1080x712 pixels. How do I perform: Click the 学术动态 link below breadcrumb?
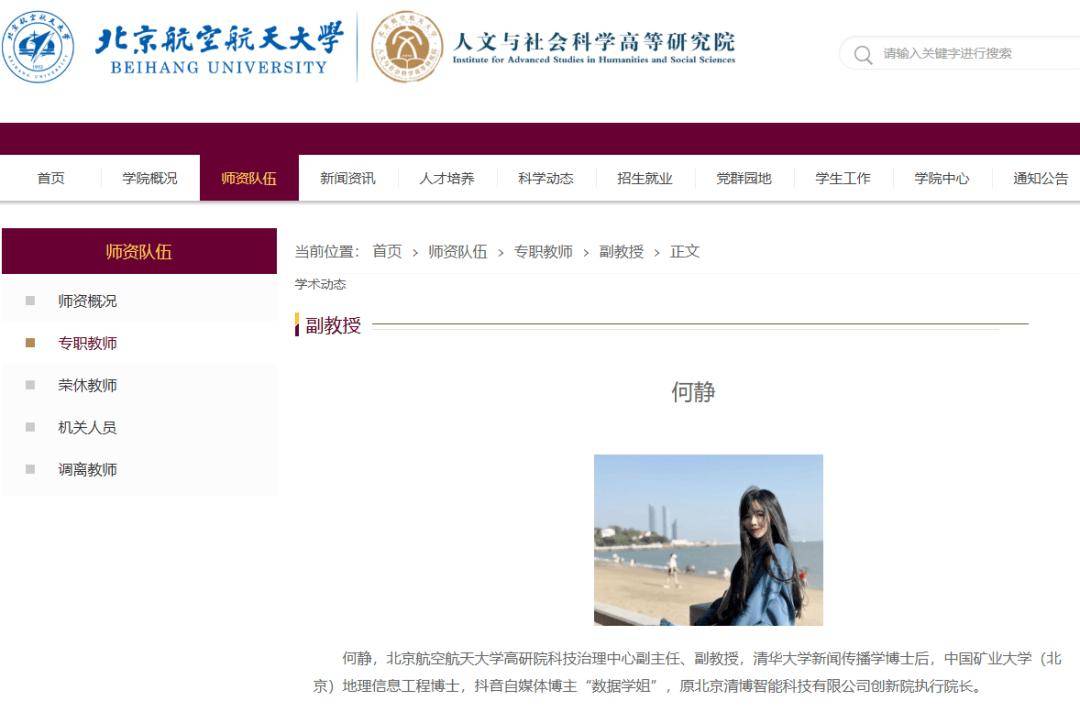pos(320,284)
